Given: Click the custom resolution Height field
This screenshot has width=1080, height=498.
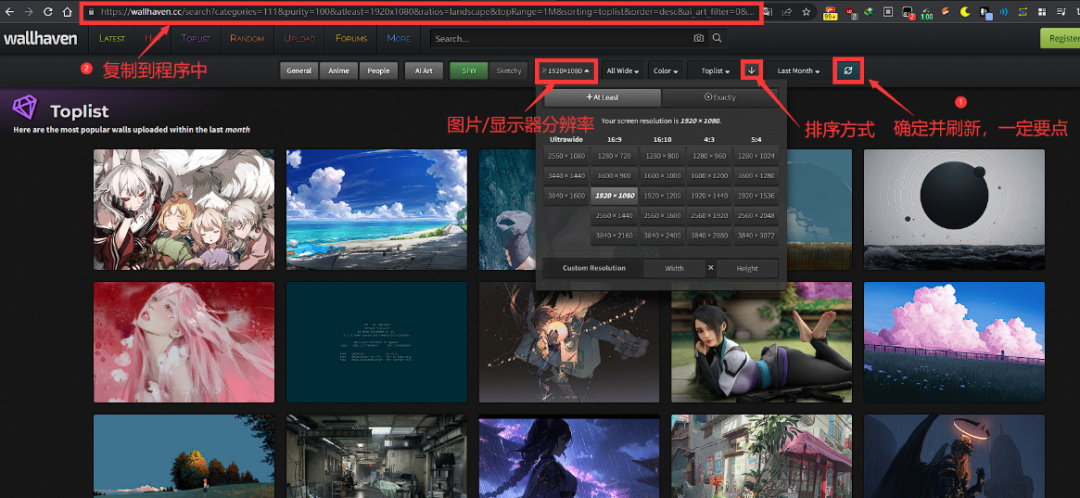Looking at the screenshot, I should point(747,268).
